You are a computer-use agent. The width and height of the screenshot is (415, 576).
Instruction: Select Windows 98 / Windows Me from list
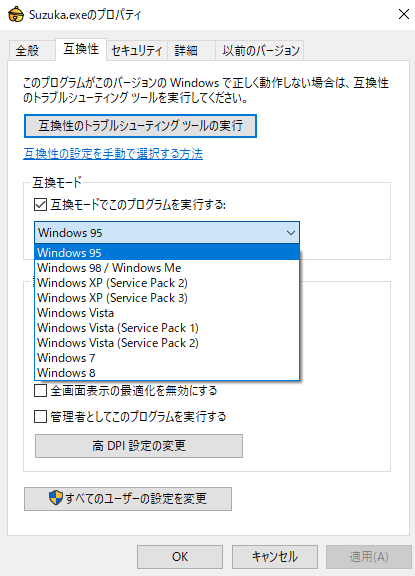[167, 268]
